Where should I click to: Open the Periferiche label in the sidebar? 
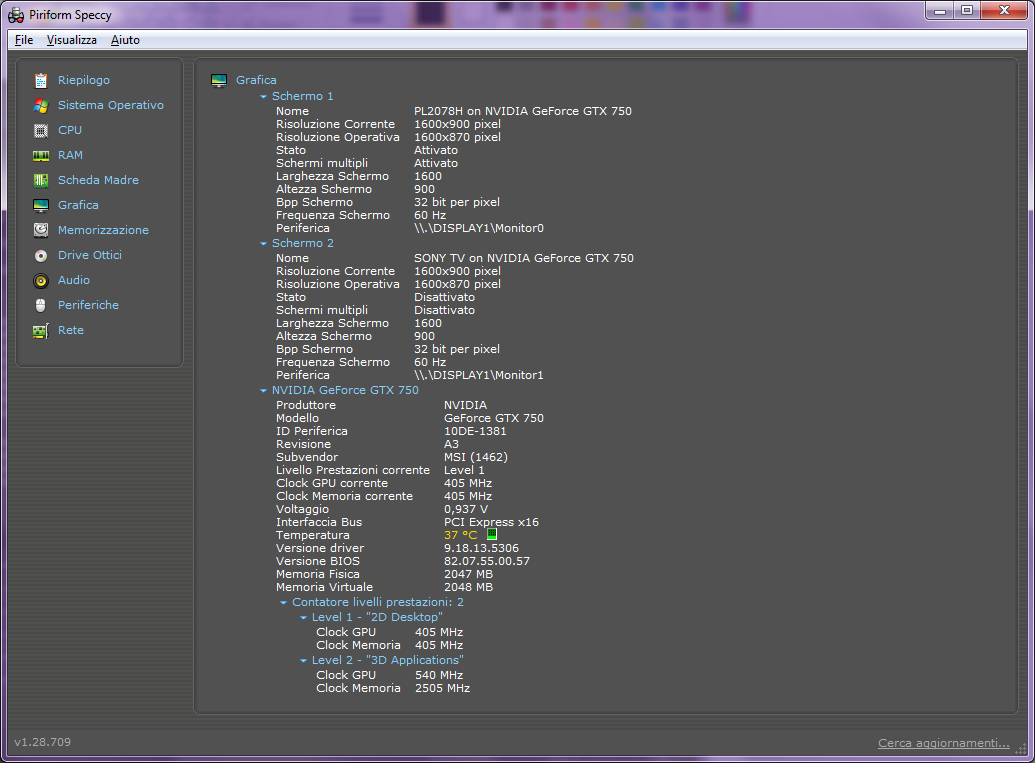click(88, 305)
